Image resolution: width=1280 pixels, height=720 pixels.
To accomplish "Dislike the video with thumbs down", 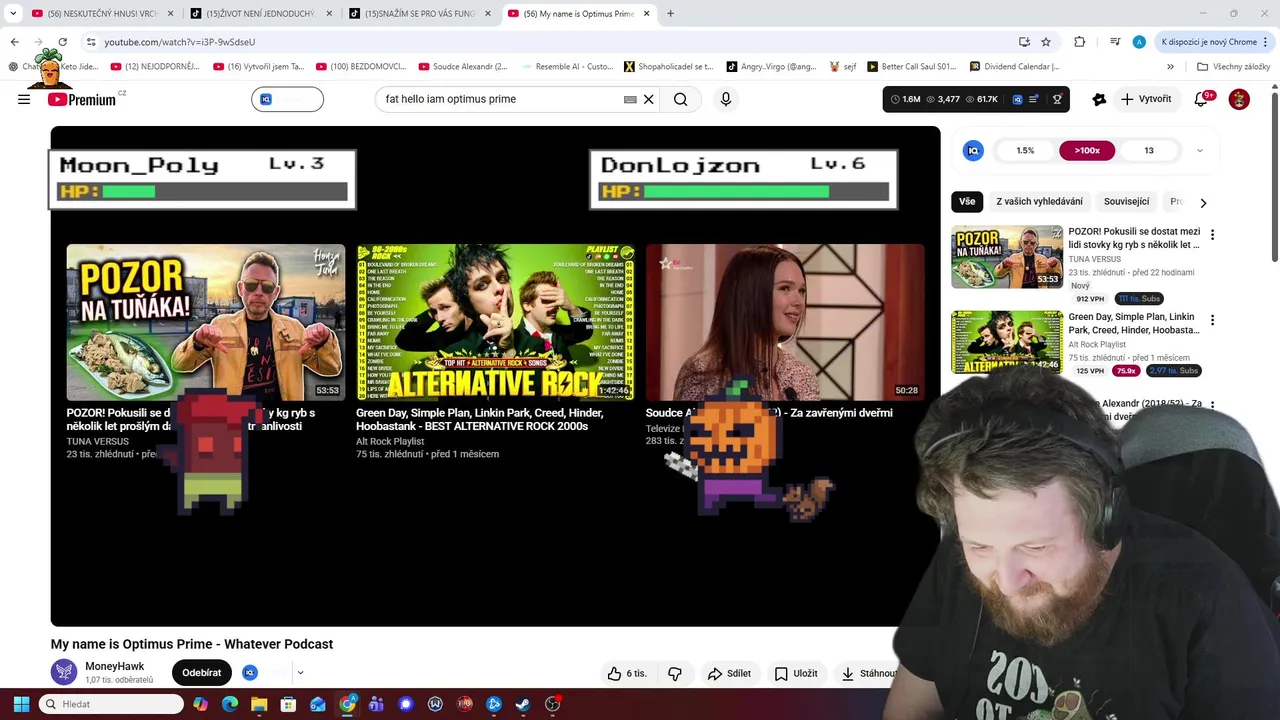I will (x=675, y=673).
